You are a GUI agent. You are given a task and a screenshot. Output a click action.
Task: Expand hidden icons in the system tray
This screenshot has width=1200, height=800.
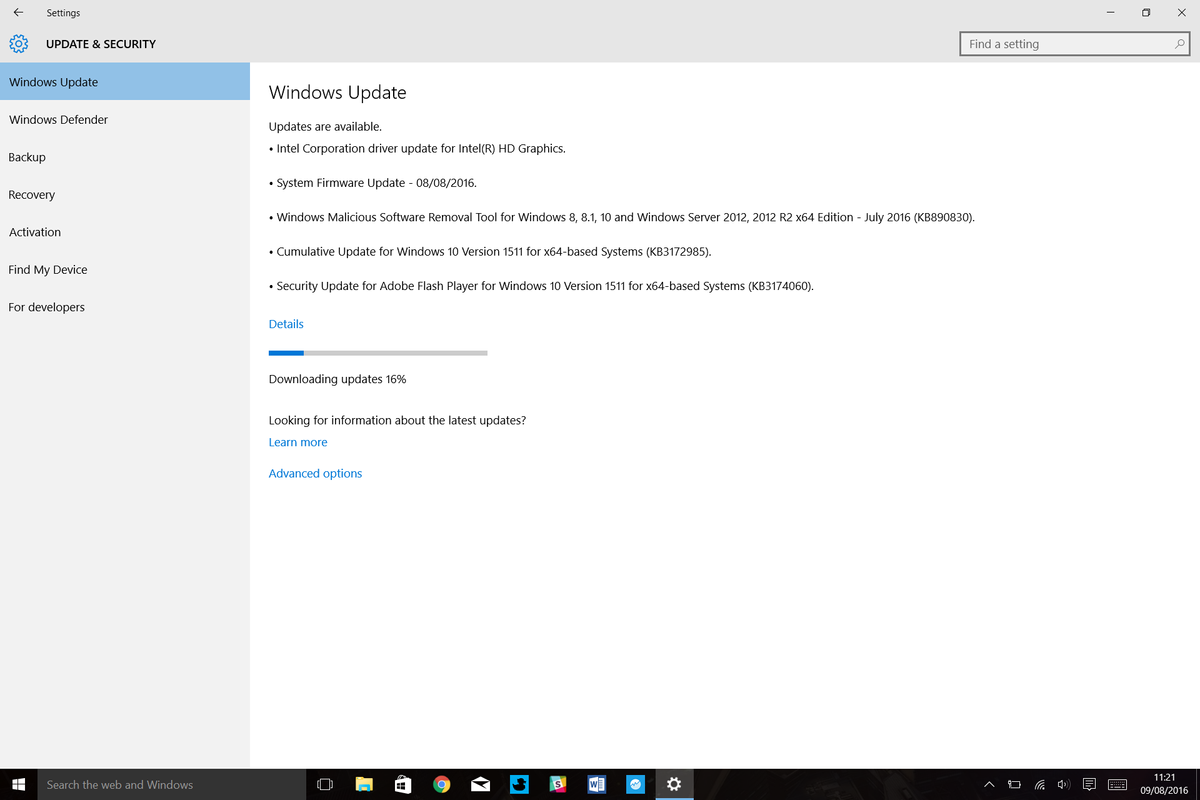988,784
